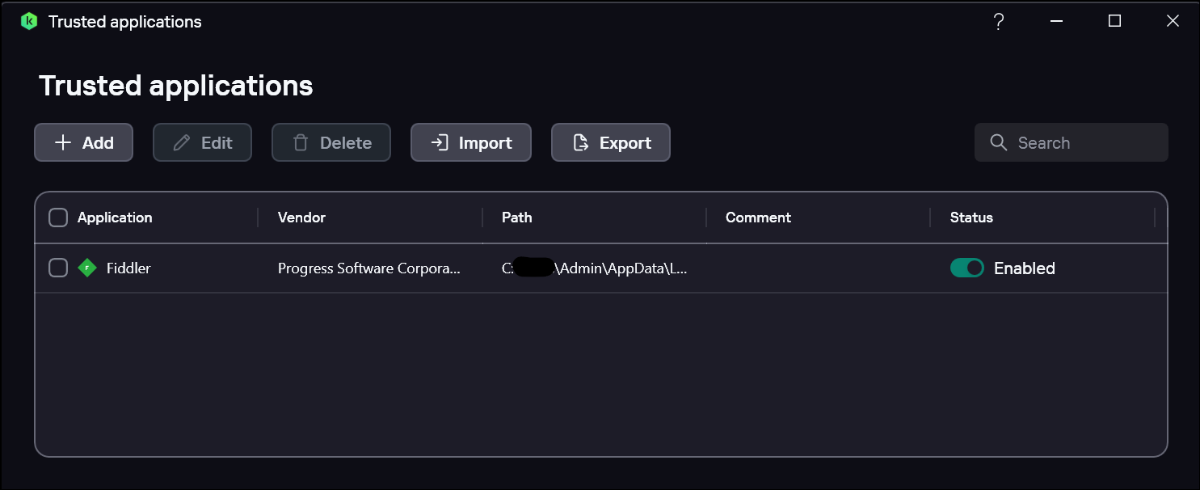The height and width of the screenshot is (490, 1200).
Task: Click the plus icon on Add
Action: (x=63, y=143)
